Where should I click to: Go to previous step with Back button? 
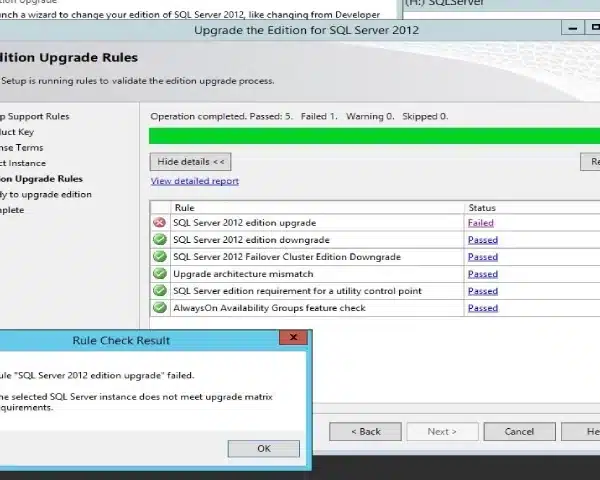click(363, 431)
